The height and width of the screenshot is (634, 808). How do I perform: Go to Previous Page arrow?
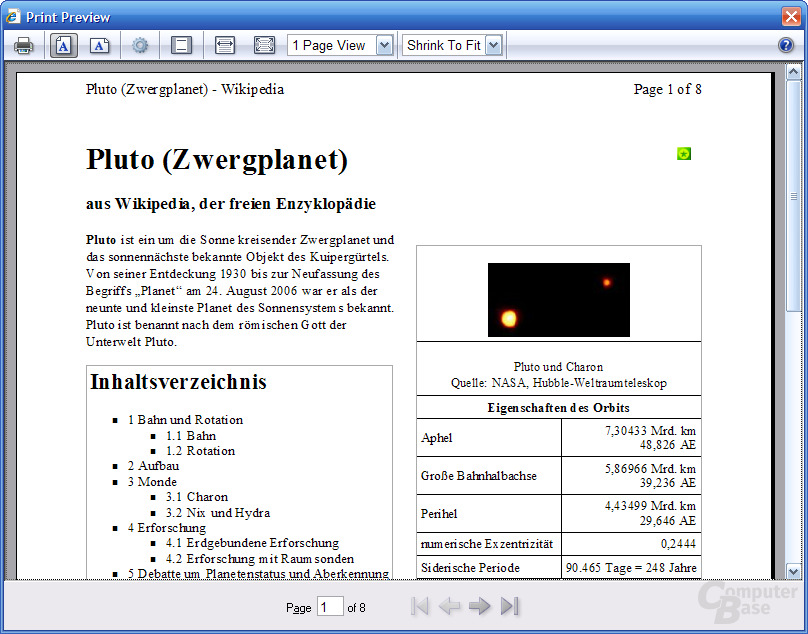click(x=449, y=606)
